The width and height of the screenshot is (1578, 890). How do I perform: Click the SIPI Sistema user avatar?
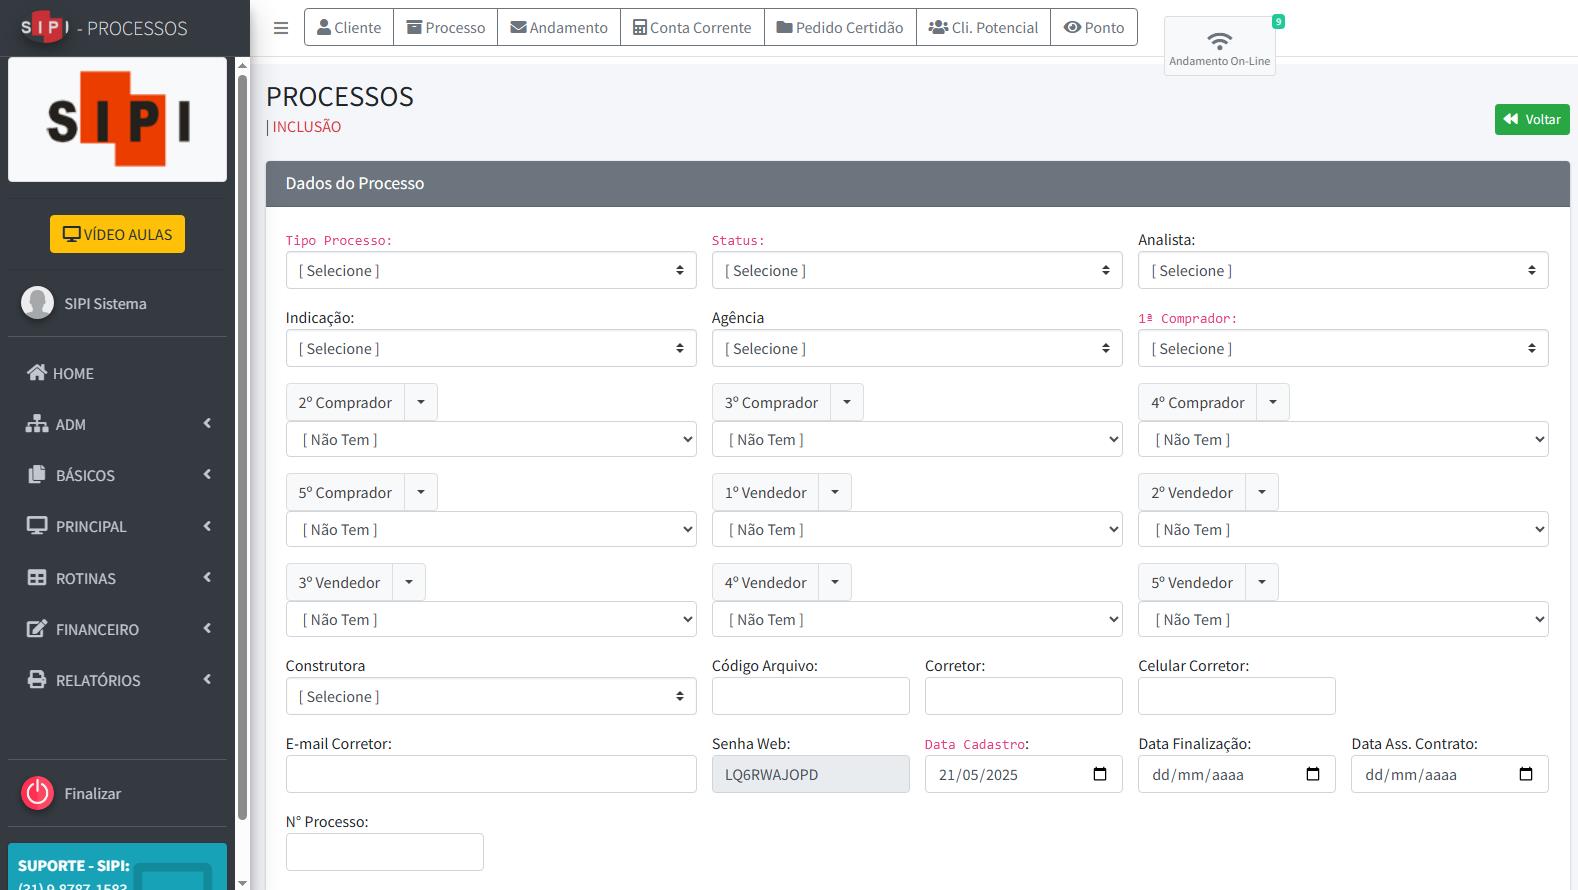click(38, 303)
